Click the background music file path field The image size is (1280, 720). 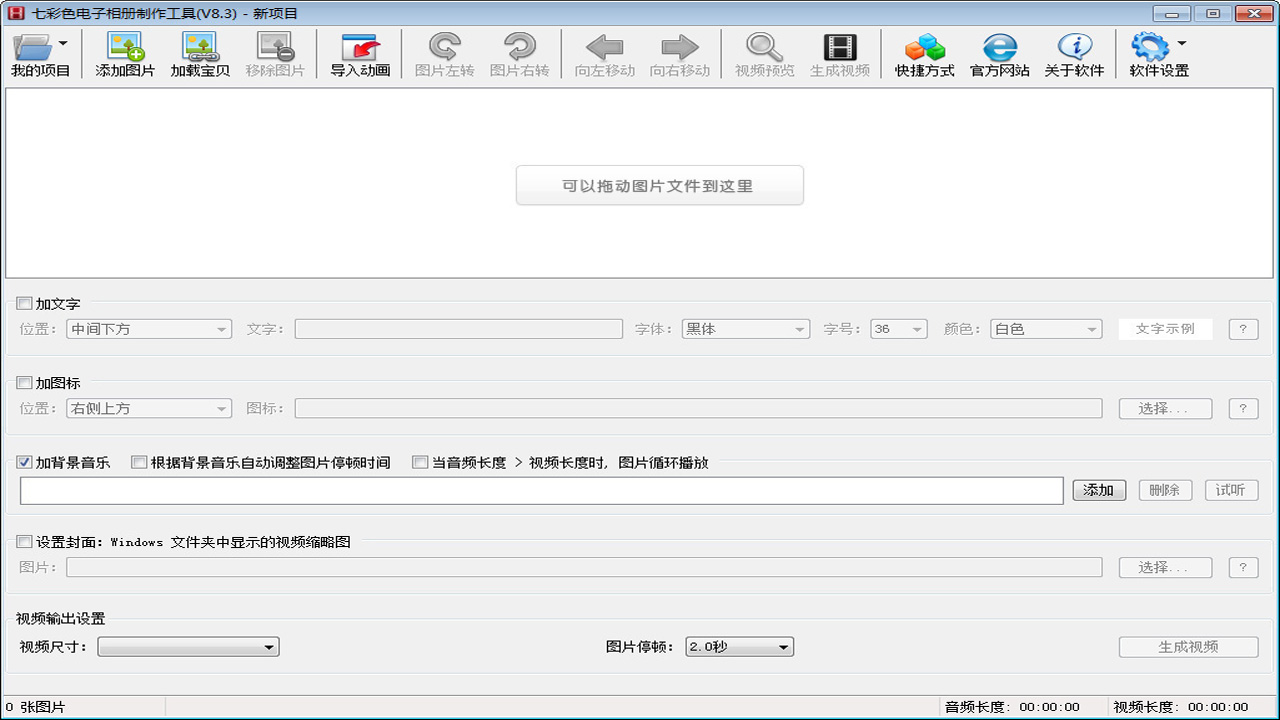[x=541, y=490]
